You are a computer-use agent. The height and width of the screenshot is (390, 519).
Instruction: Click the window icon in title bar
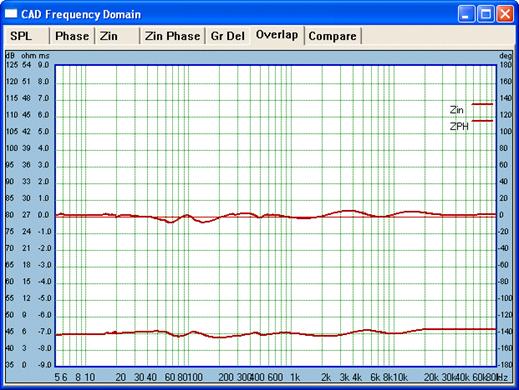11,14
